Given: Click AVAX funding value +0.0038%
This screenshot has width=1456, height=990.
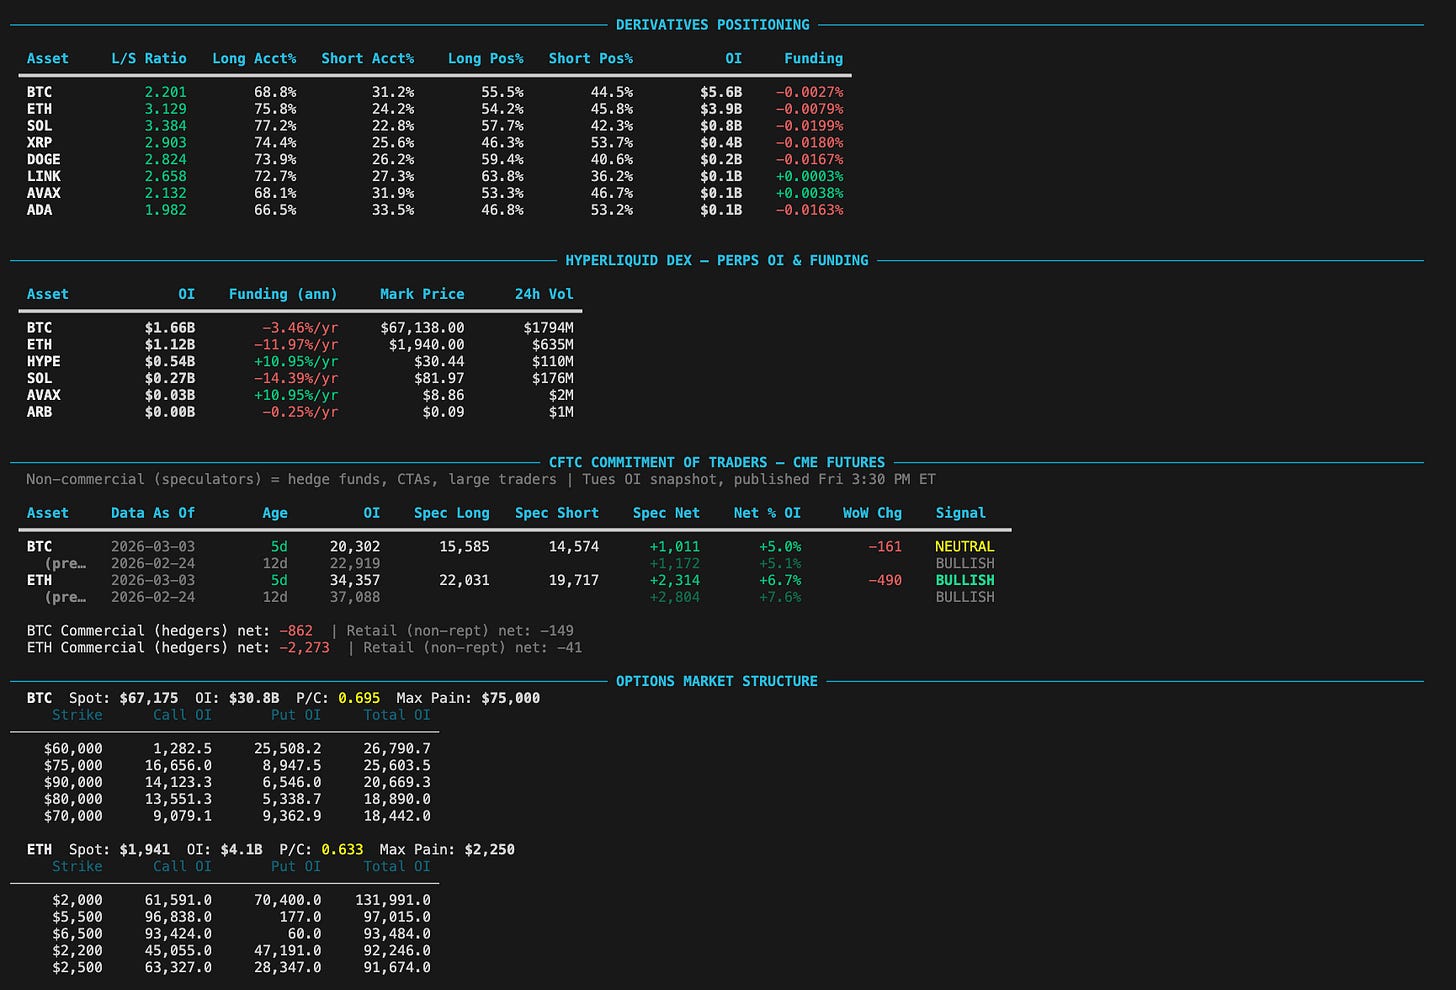Looking at the screenshot, I should [809, 193].
